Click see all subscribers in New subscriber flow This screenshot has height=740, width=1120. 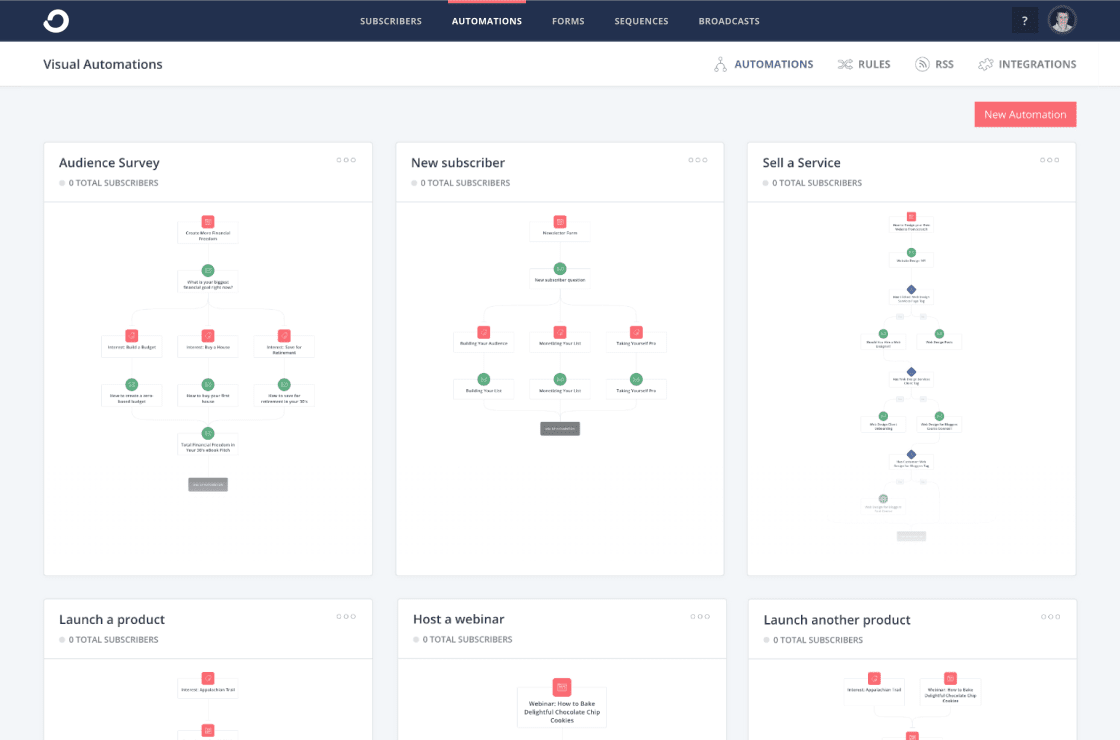tap(560, 428)
